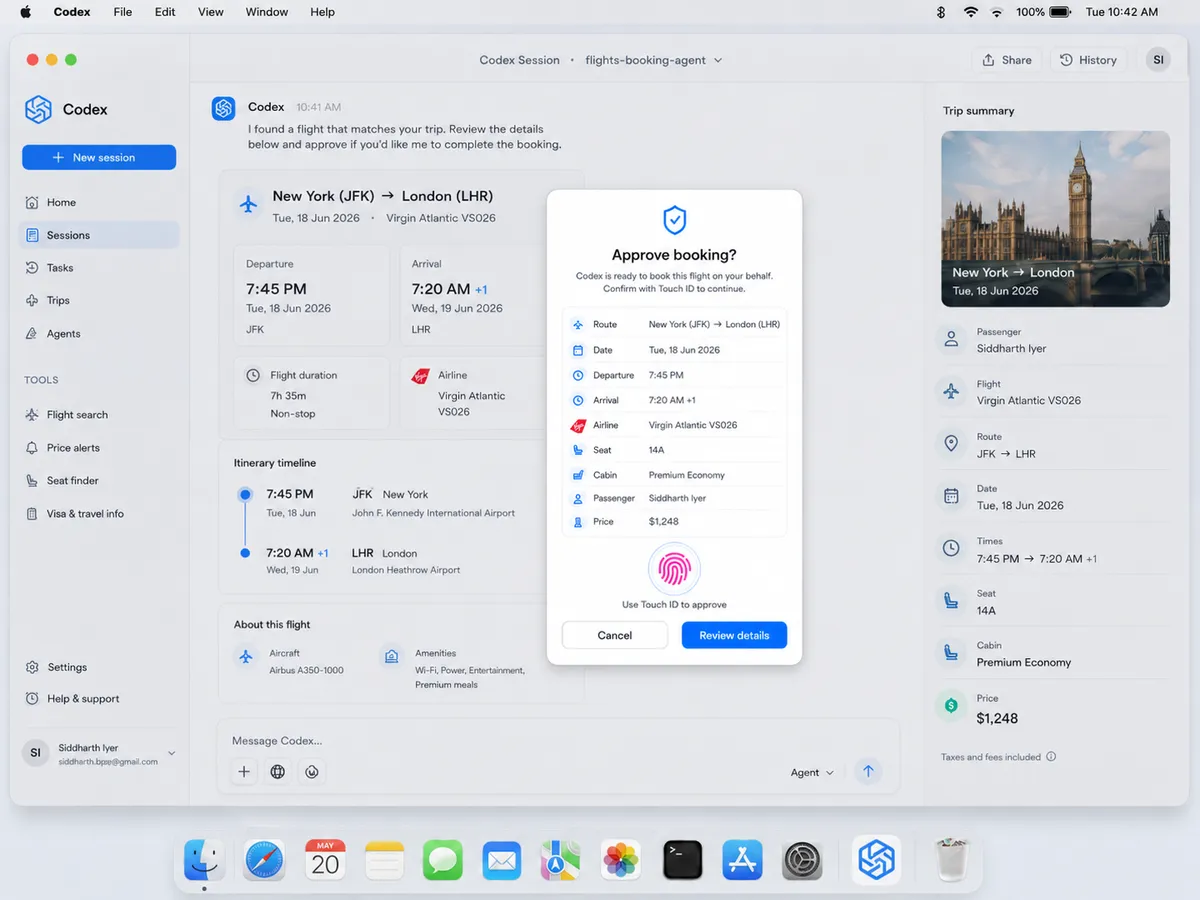
Task: Click the globe web icon in composer
Action: click(278, 772)
